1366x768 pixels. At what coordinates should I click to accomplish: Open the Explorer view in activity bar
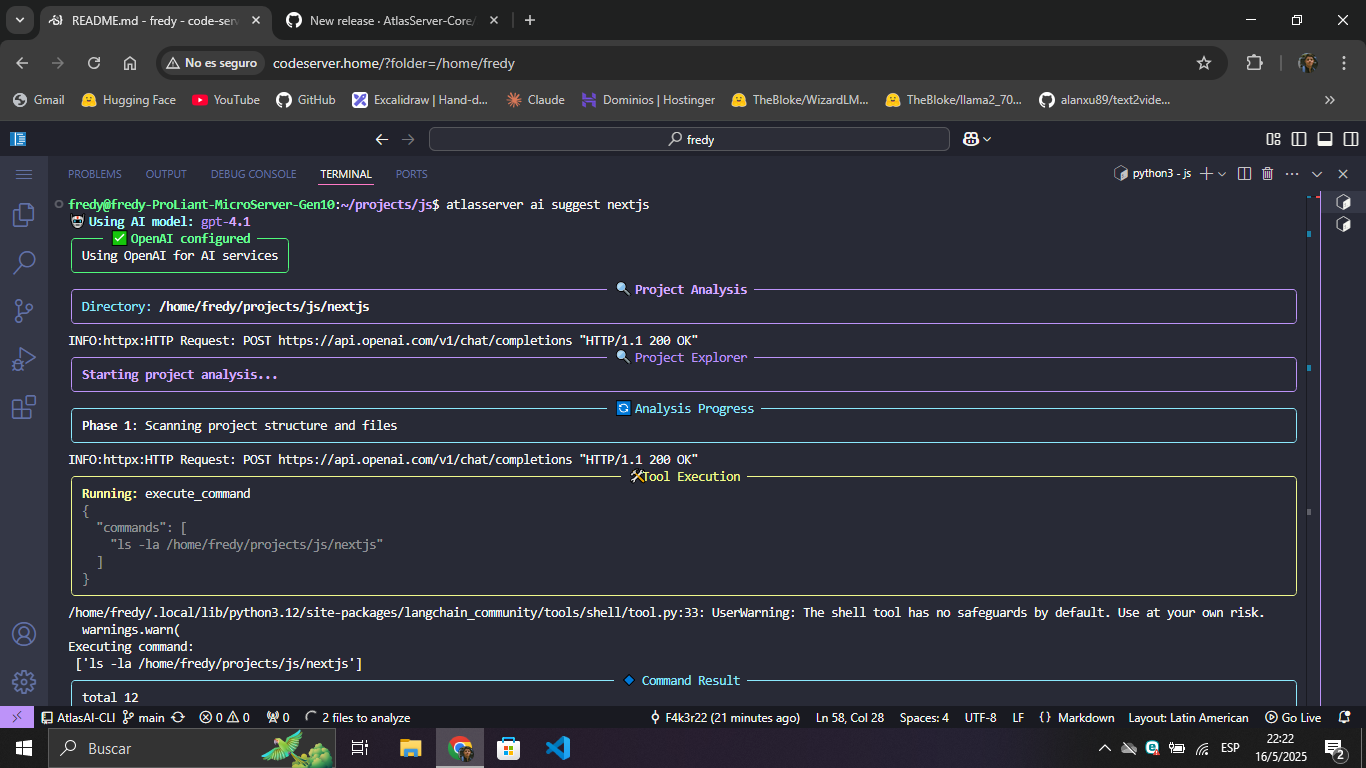[x=23, y=215]
